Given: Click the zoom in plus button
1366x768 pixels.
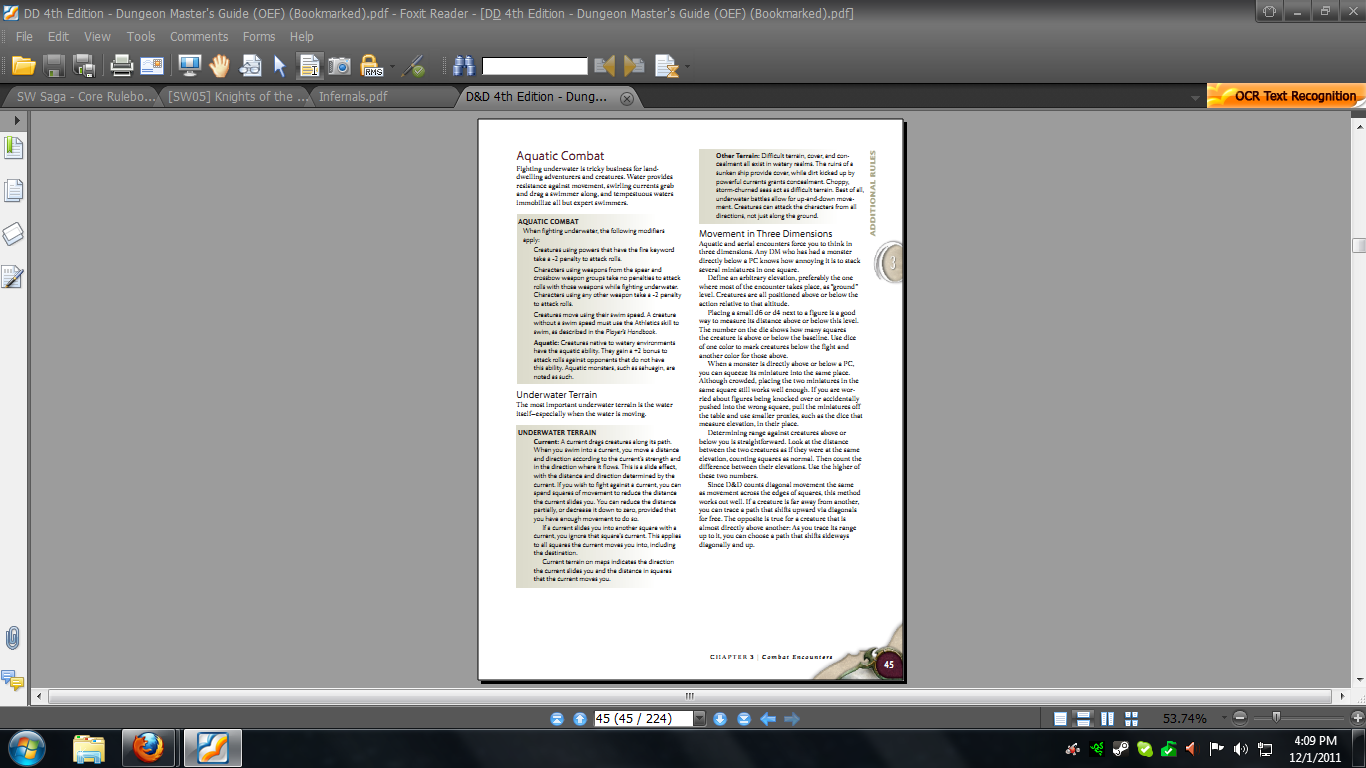Looking at the screenshot, I should [x=1357, y=718].
